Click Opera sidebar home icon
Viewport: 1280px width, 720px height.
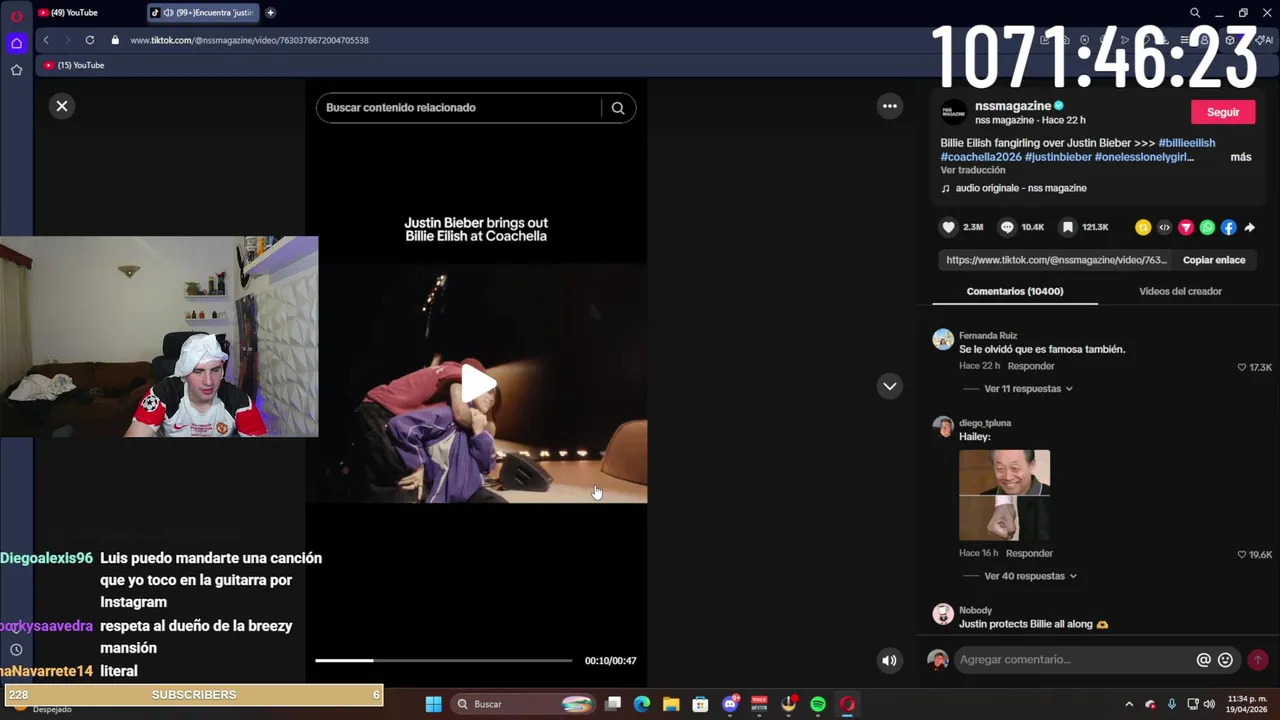(x=16, y=43)
